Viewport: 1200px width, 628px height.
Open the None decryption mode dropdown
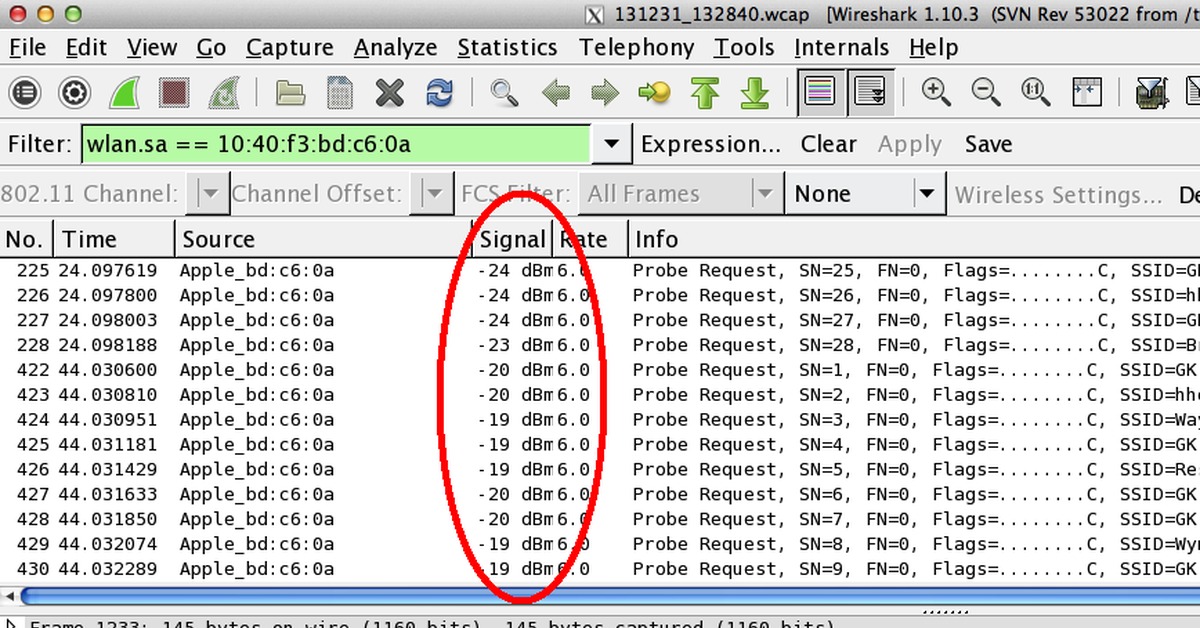pos(865,194)
